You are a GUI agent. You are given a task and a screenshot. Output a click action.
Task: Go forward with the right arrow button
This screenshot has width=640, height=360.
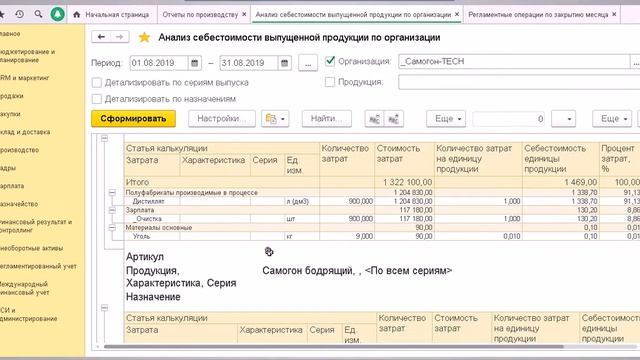pos(119,37)
